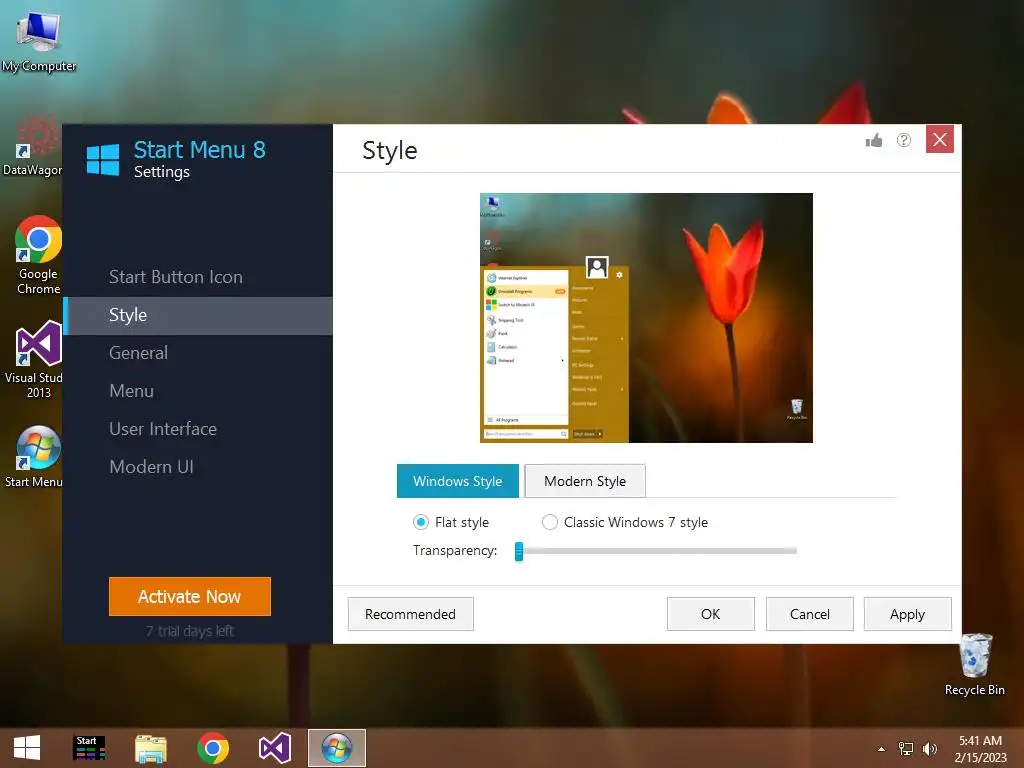The height and width of the screenshot is (768, 1024).
Task: Select the Flat style radio button
Action: click(421, 522)
